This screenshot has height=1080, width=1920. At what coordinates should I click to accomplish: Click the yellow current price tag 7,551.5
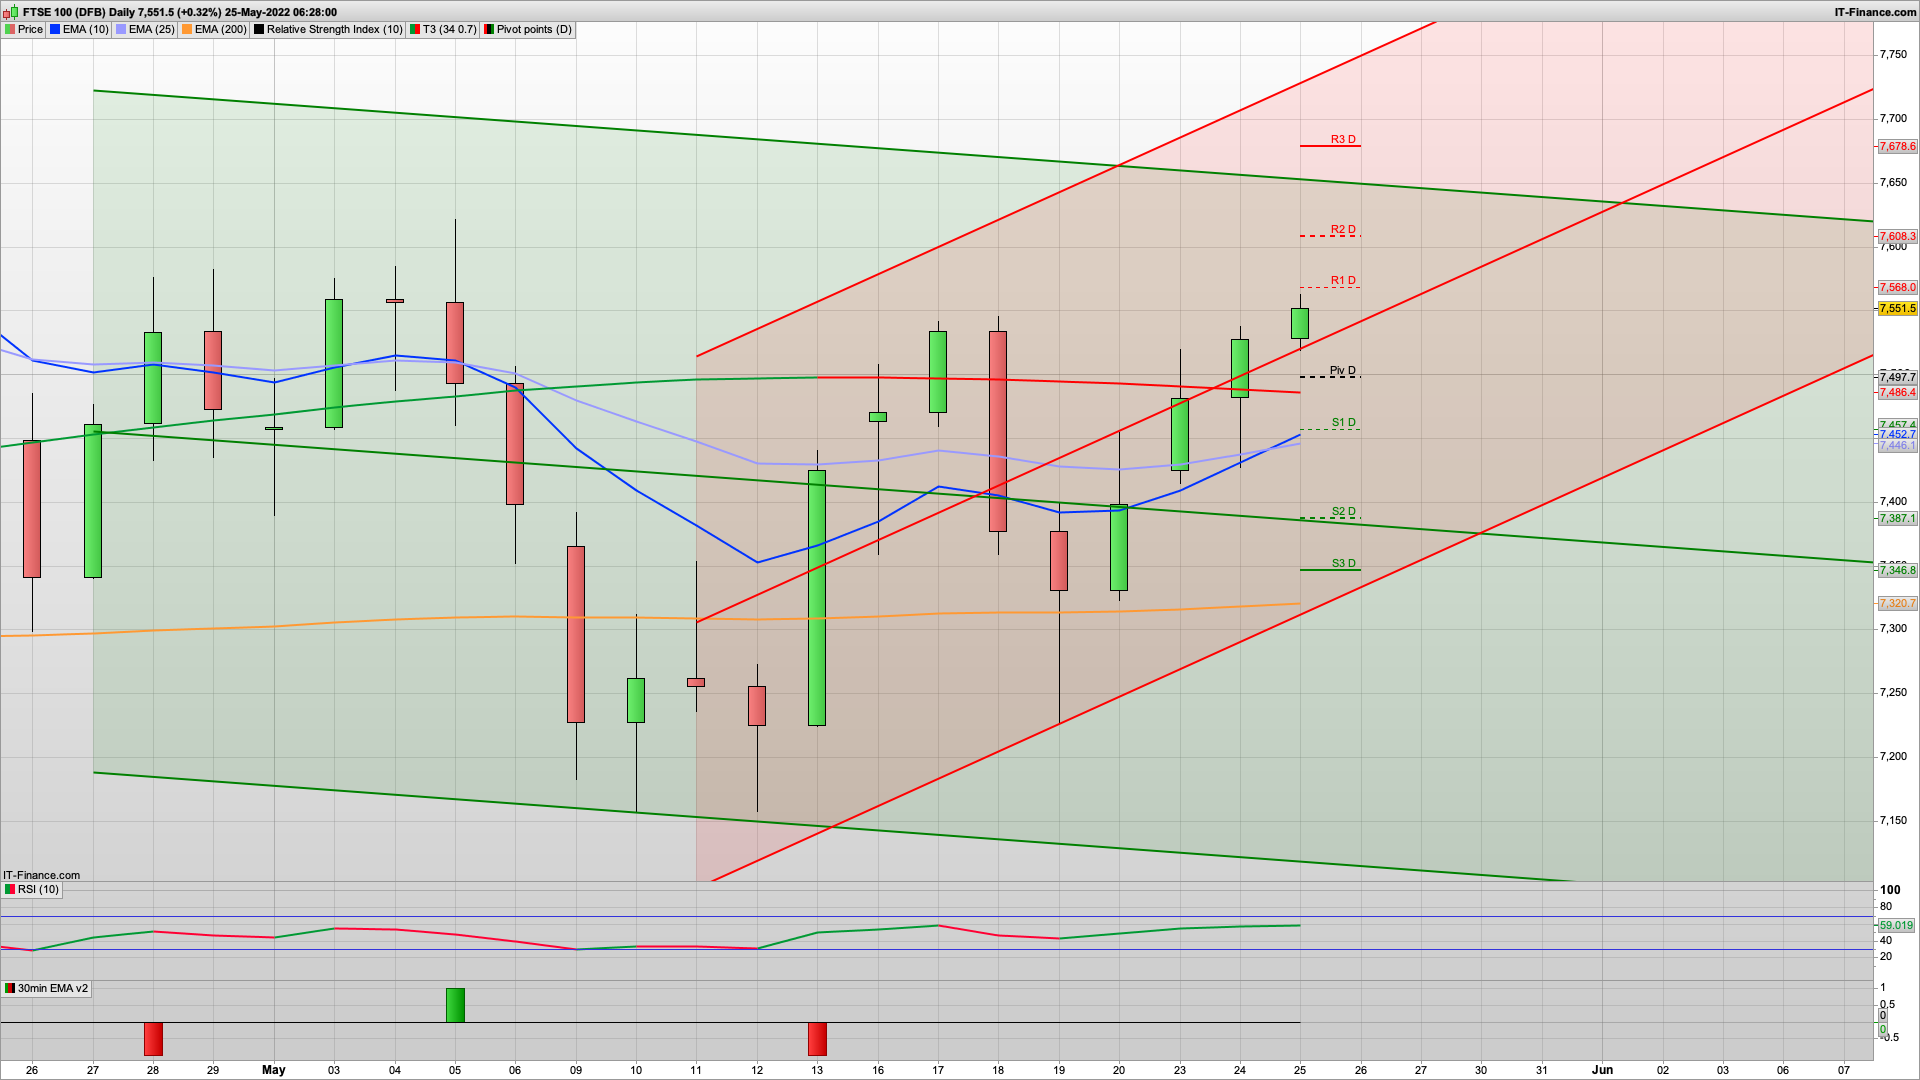click(x=1897, y=308)
